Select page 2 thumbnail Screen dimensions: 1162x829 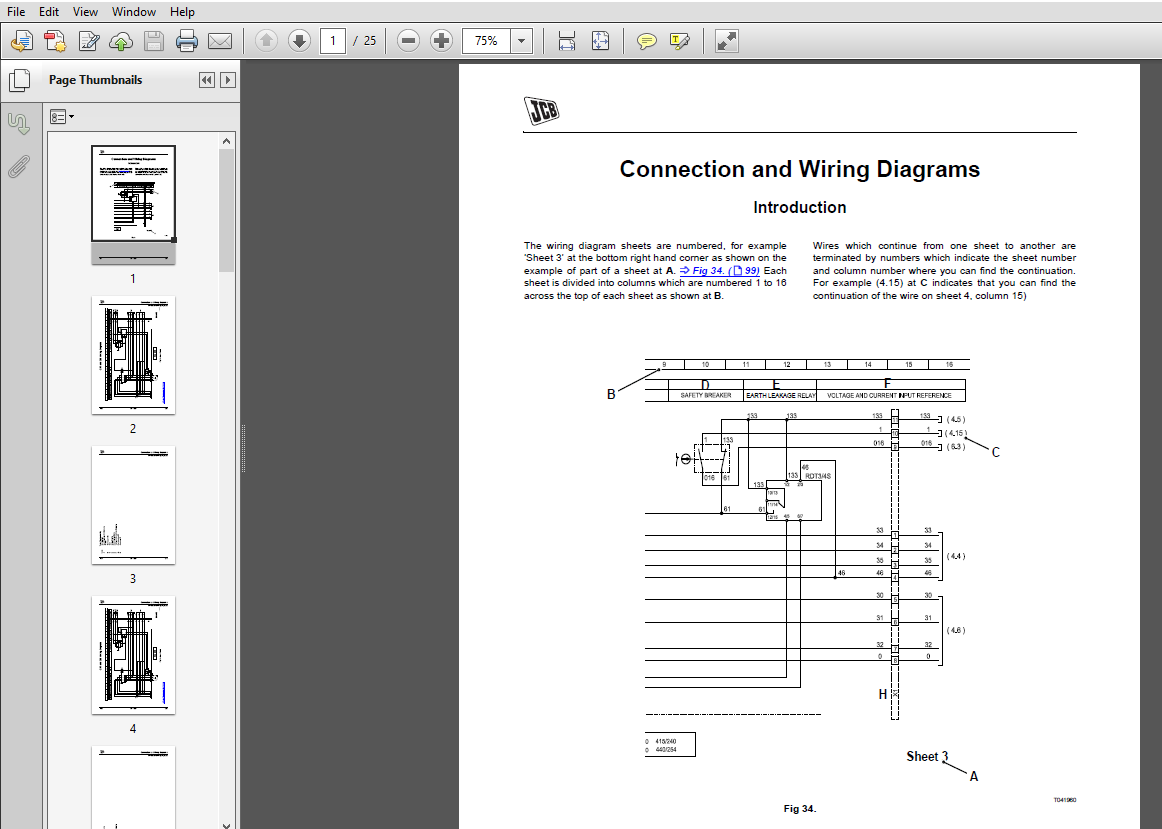point(133,355)
